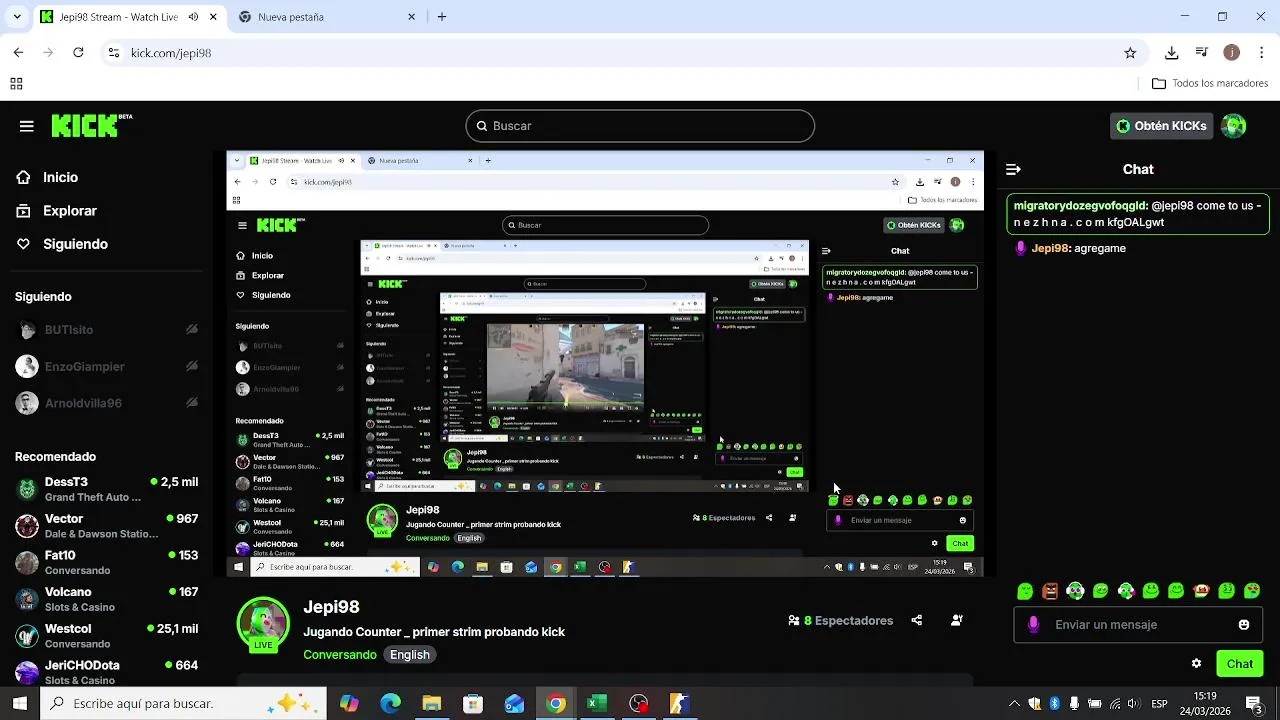Go to Inicio in the sidebar
Image resolution: width=1280 pixels, height=720 pixels.
pyautogui.click(x=60, y=177)
